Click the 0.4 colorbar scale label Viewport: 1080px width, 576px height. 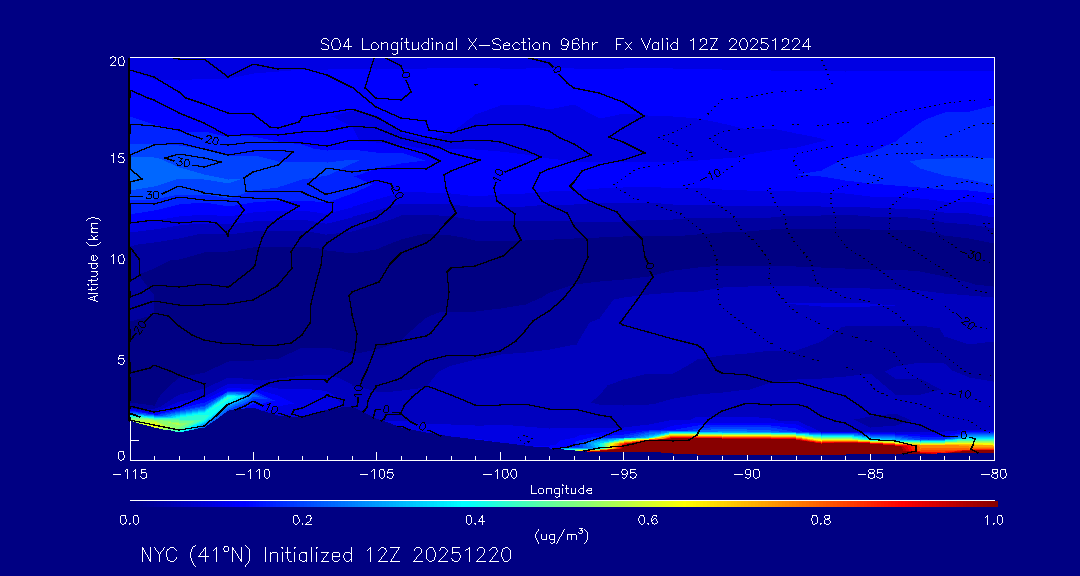475,520
